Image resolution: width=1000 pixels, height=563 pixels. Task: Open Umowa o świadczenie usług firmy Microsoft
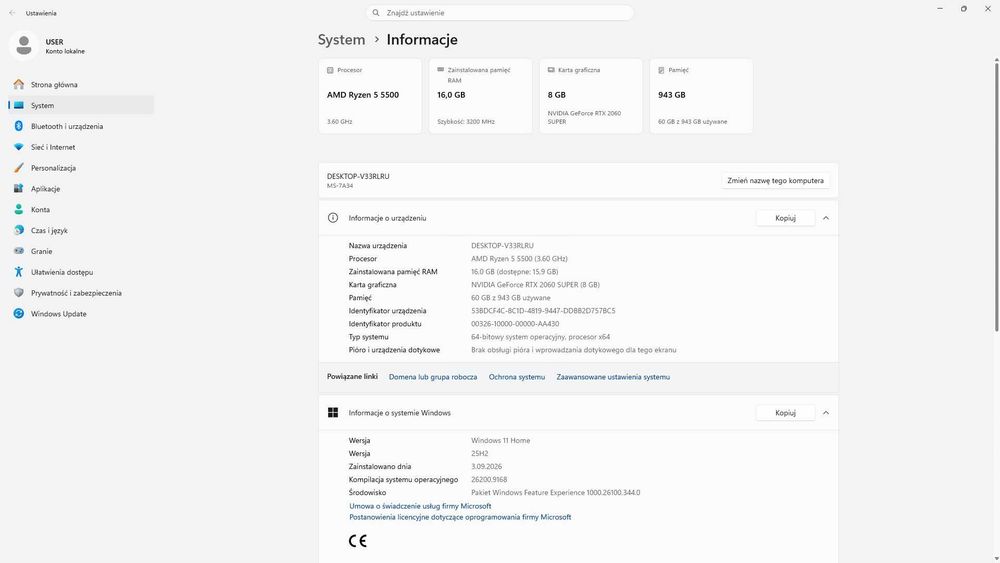(x=420, y=506)
